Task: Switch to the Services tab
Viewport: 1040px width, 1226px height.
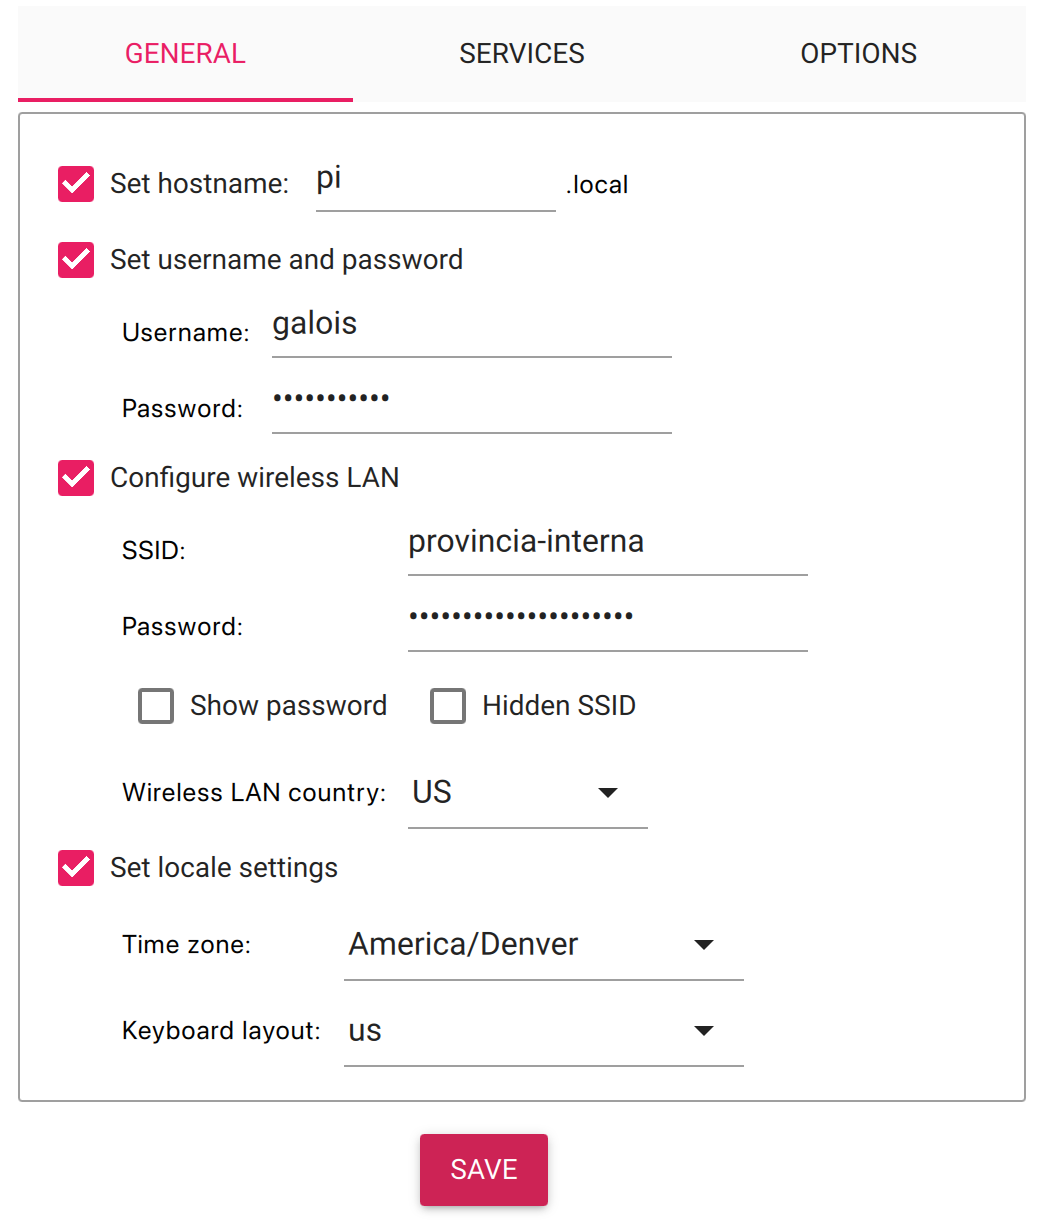Action: pyautogui.click(x=522, y=54)
